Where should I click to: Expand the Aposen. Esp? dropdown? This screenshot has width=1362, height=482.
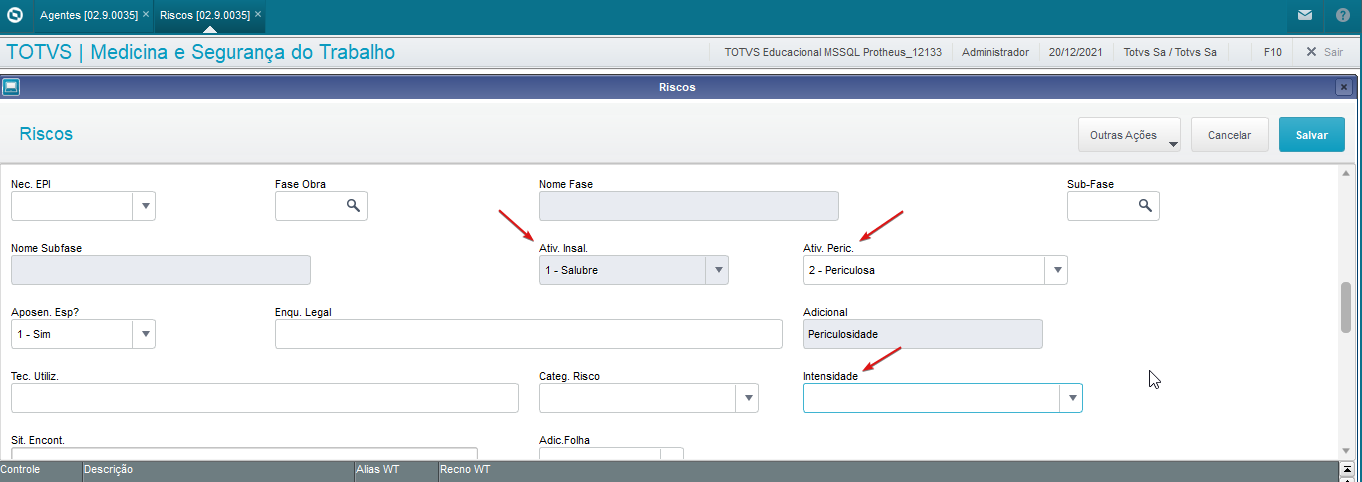145,334
